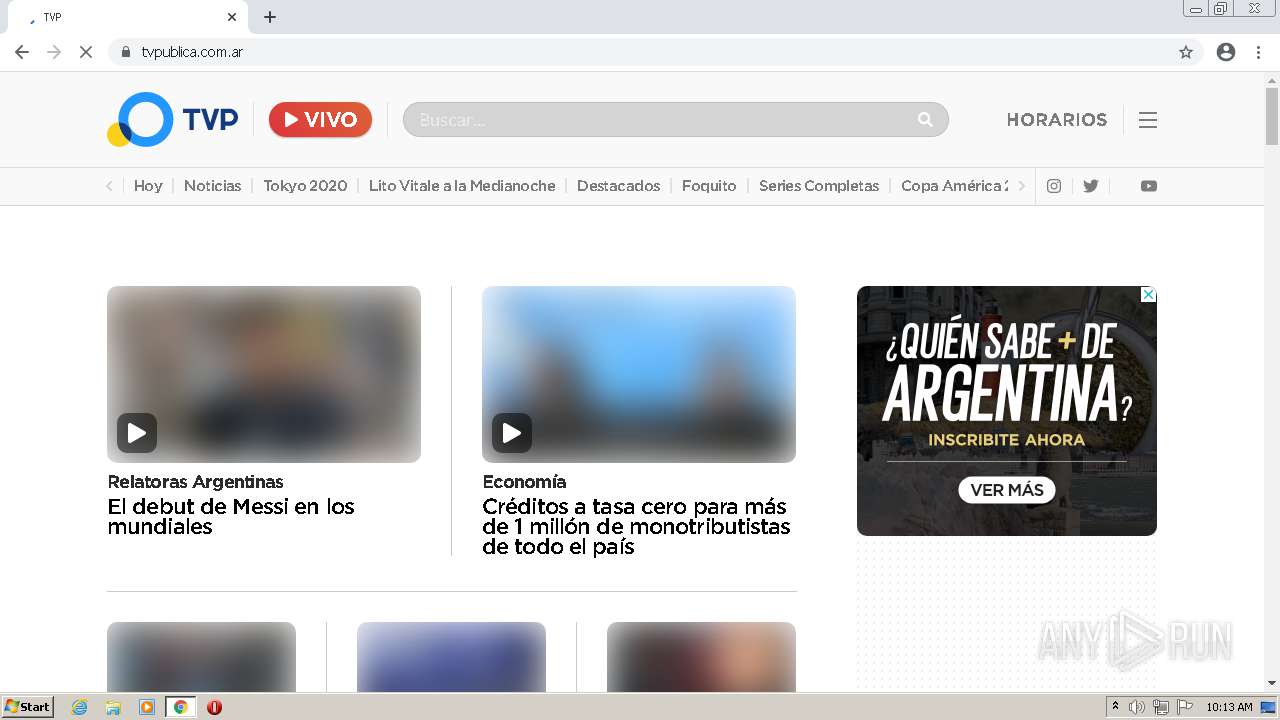Open the Copa América section
This screenshot has height=720, width=1280.
[x=955, y=186]
